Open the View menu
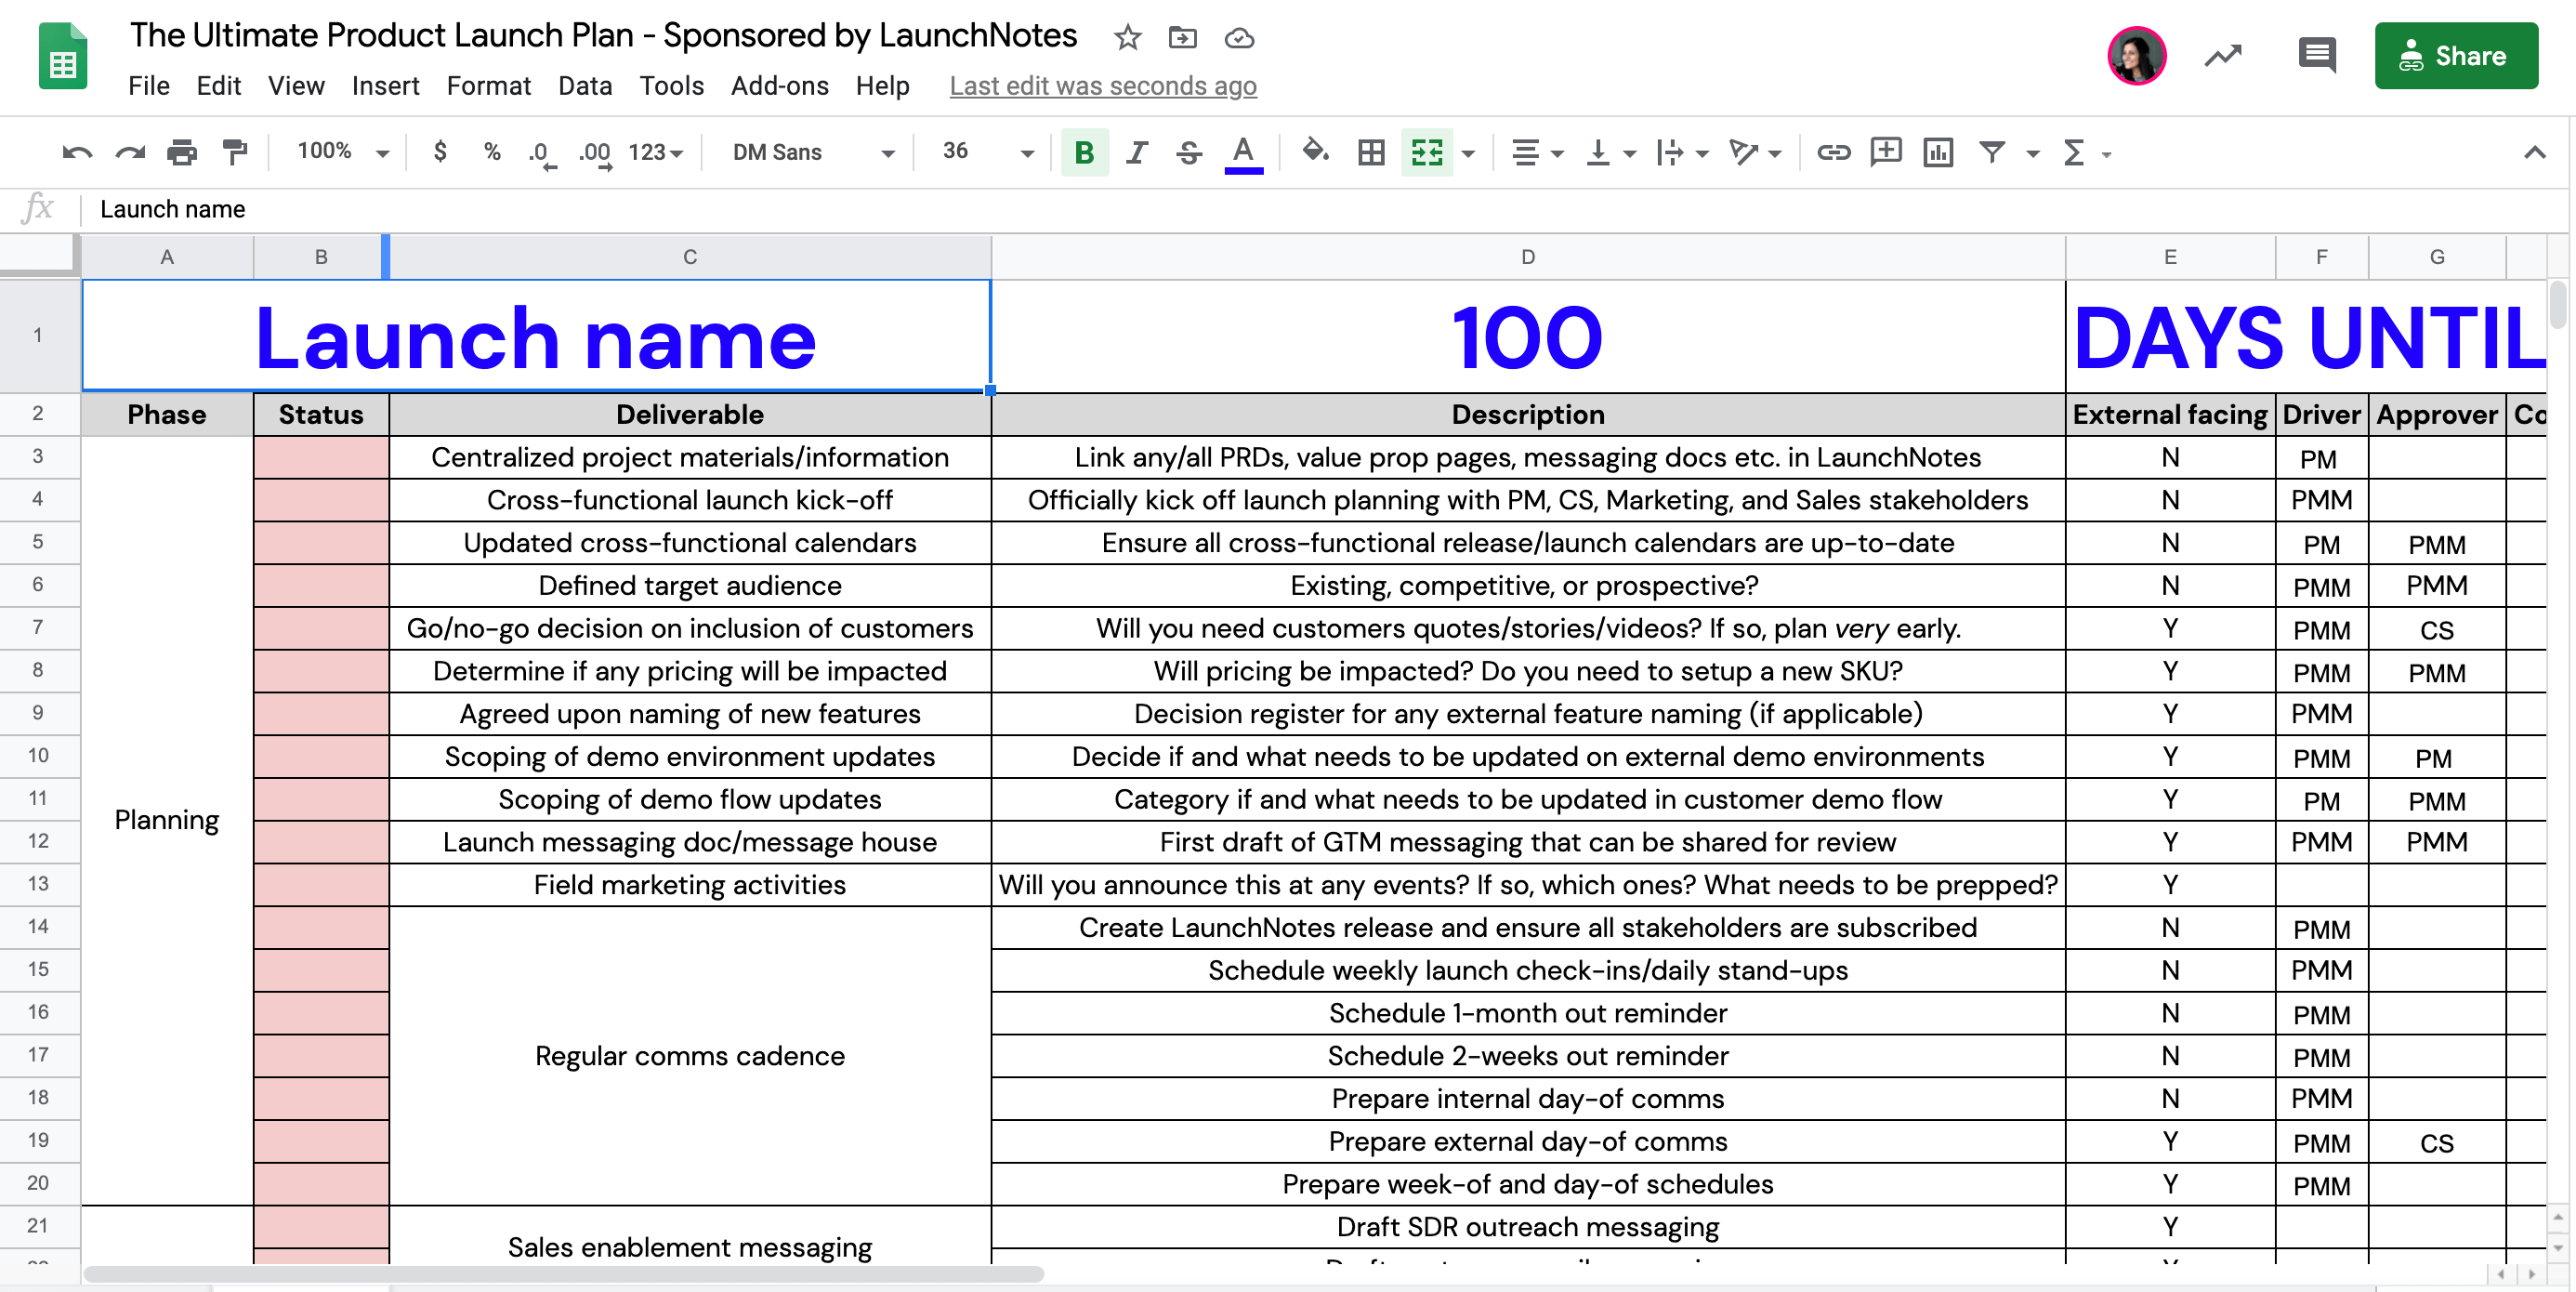 click(x=296, y=86)
